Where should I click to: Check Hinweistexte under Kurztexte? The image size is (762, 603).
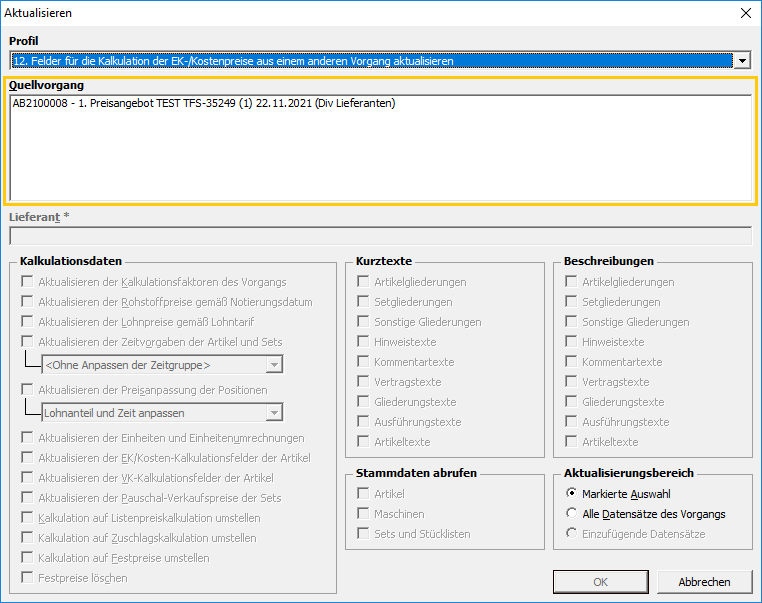tap(364, 342)
